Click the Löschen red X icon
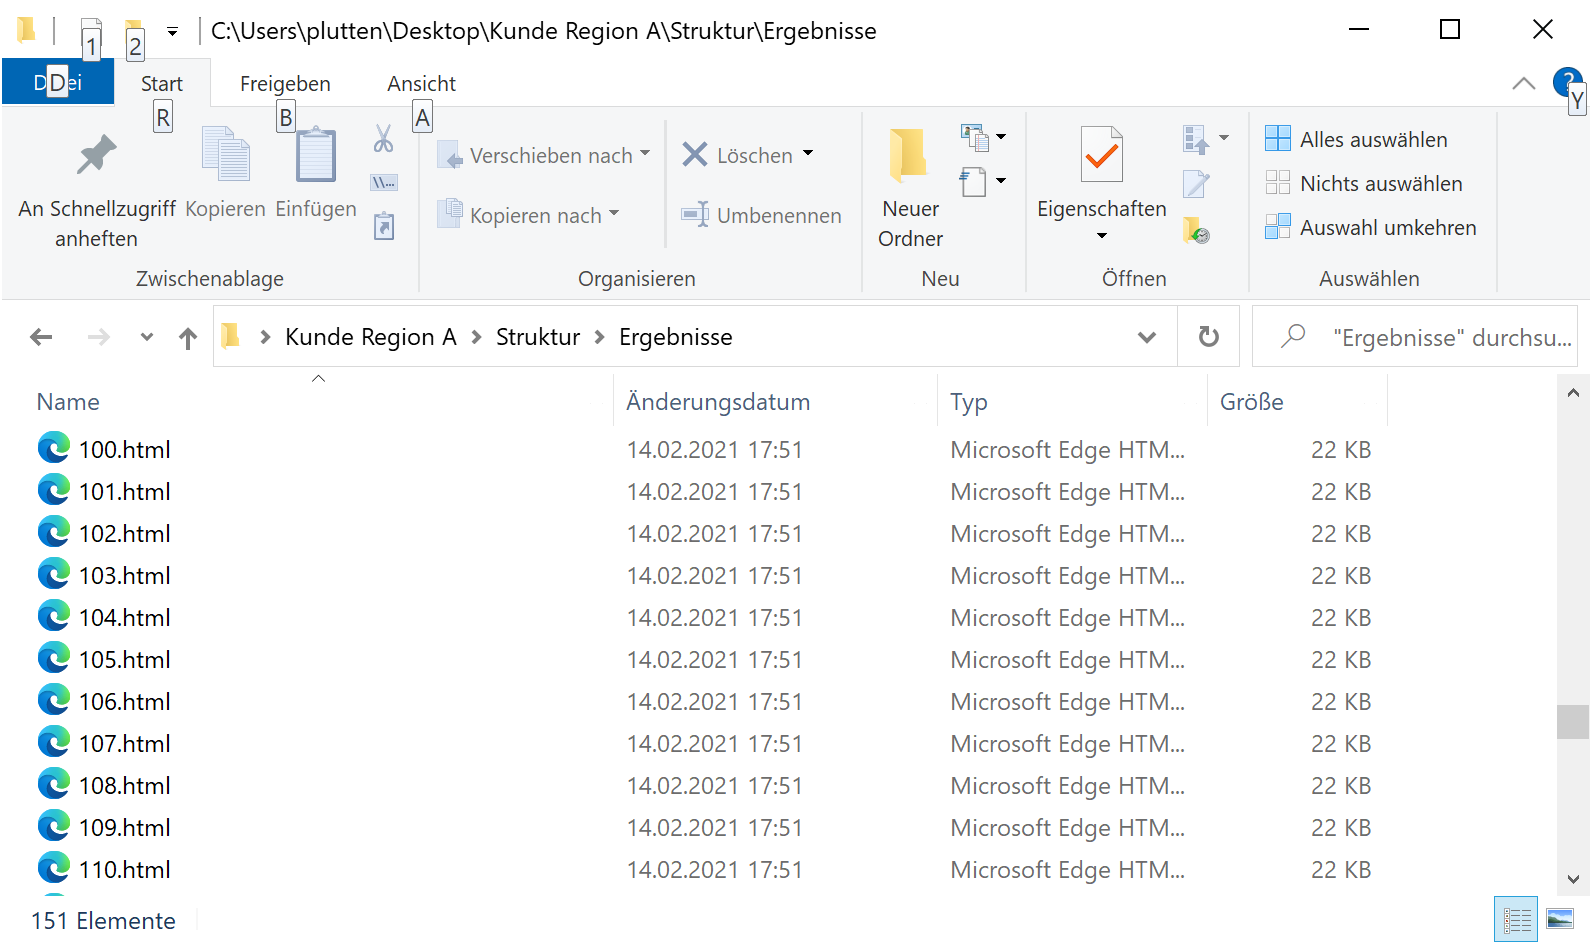The image size is (1592, 944). tap(695, 154)
